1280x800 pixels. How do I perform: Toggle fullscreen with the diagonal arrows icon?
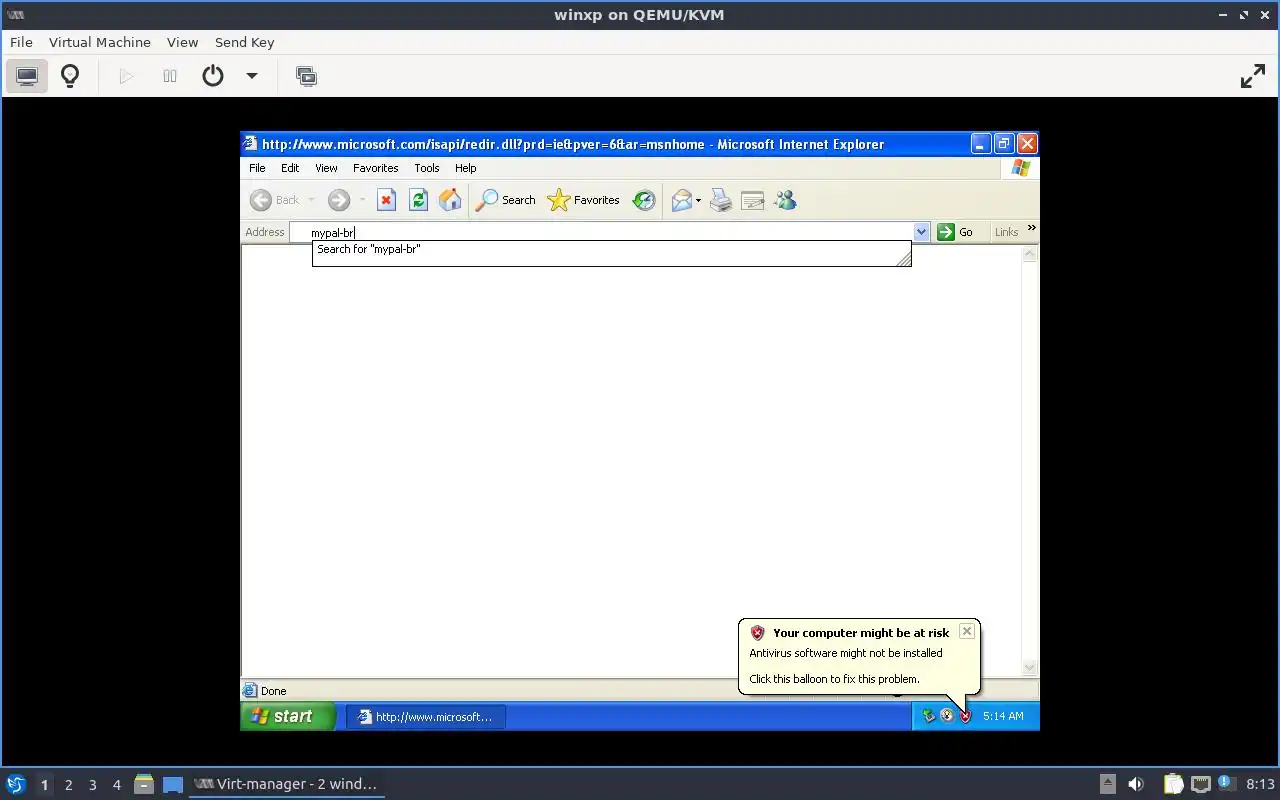click(1253, 76)
